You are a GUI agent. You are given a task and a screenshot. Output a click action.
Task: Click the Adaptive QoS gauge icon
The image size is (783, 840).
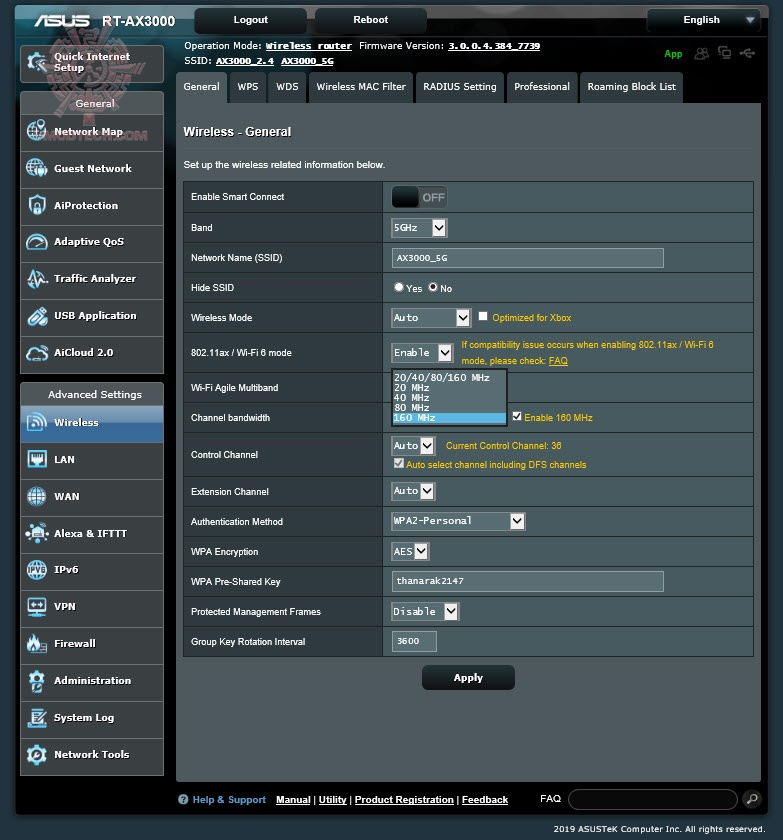click(x=37, y=242)
